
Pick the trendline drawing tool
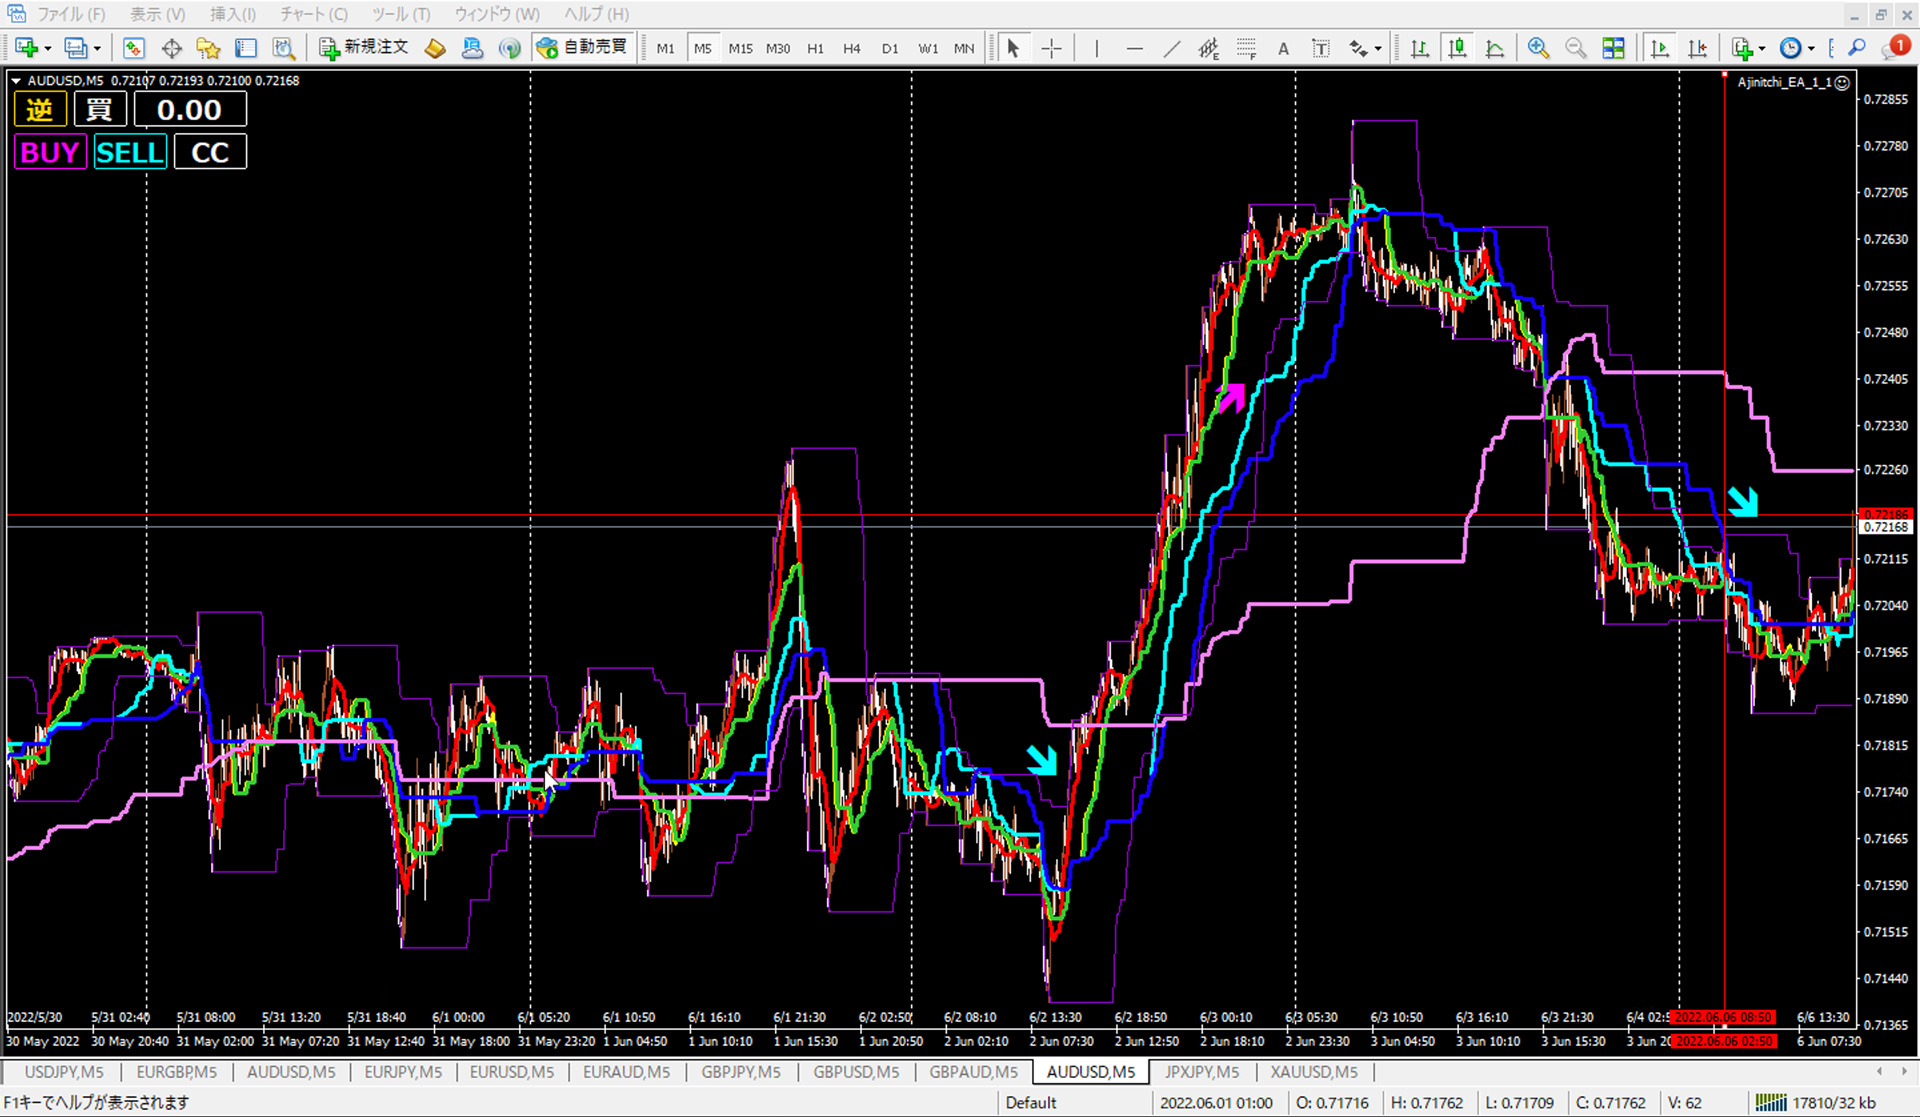click(x=1171, y=48)
